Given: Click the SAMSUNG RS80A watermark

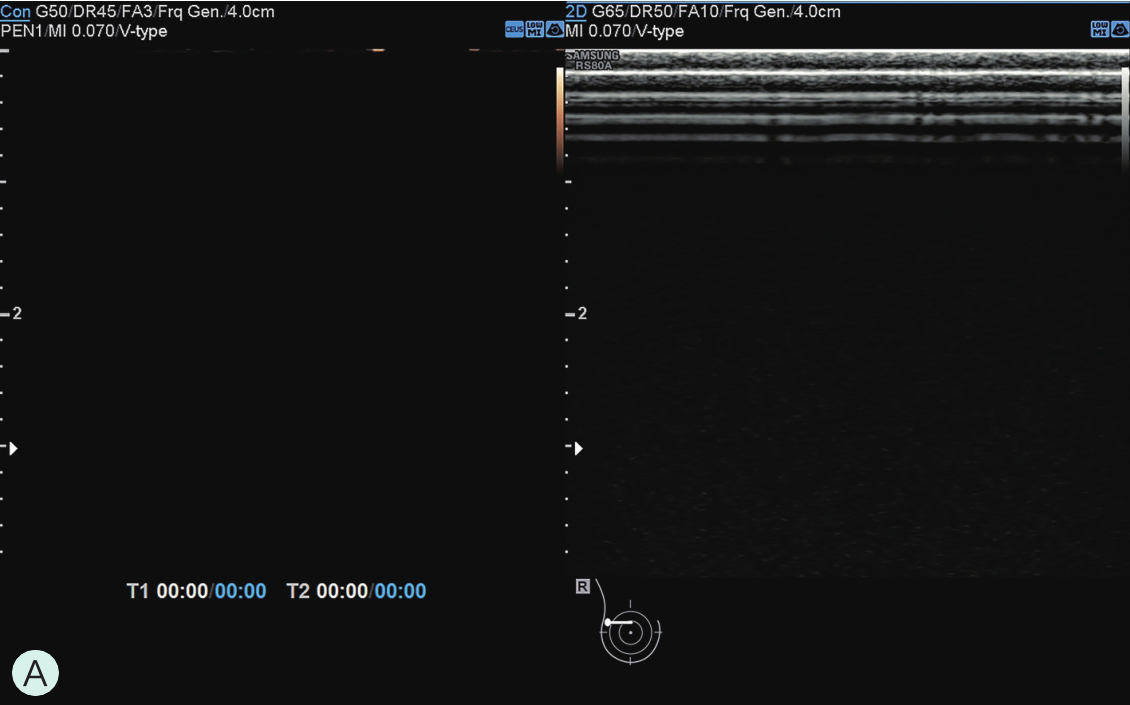Looking at the screenshot, I should tap(593, 60).
